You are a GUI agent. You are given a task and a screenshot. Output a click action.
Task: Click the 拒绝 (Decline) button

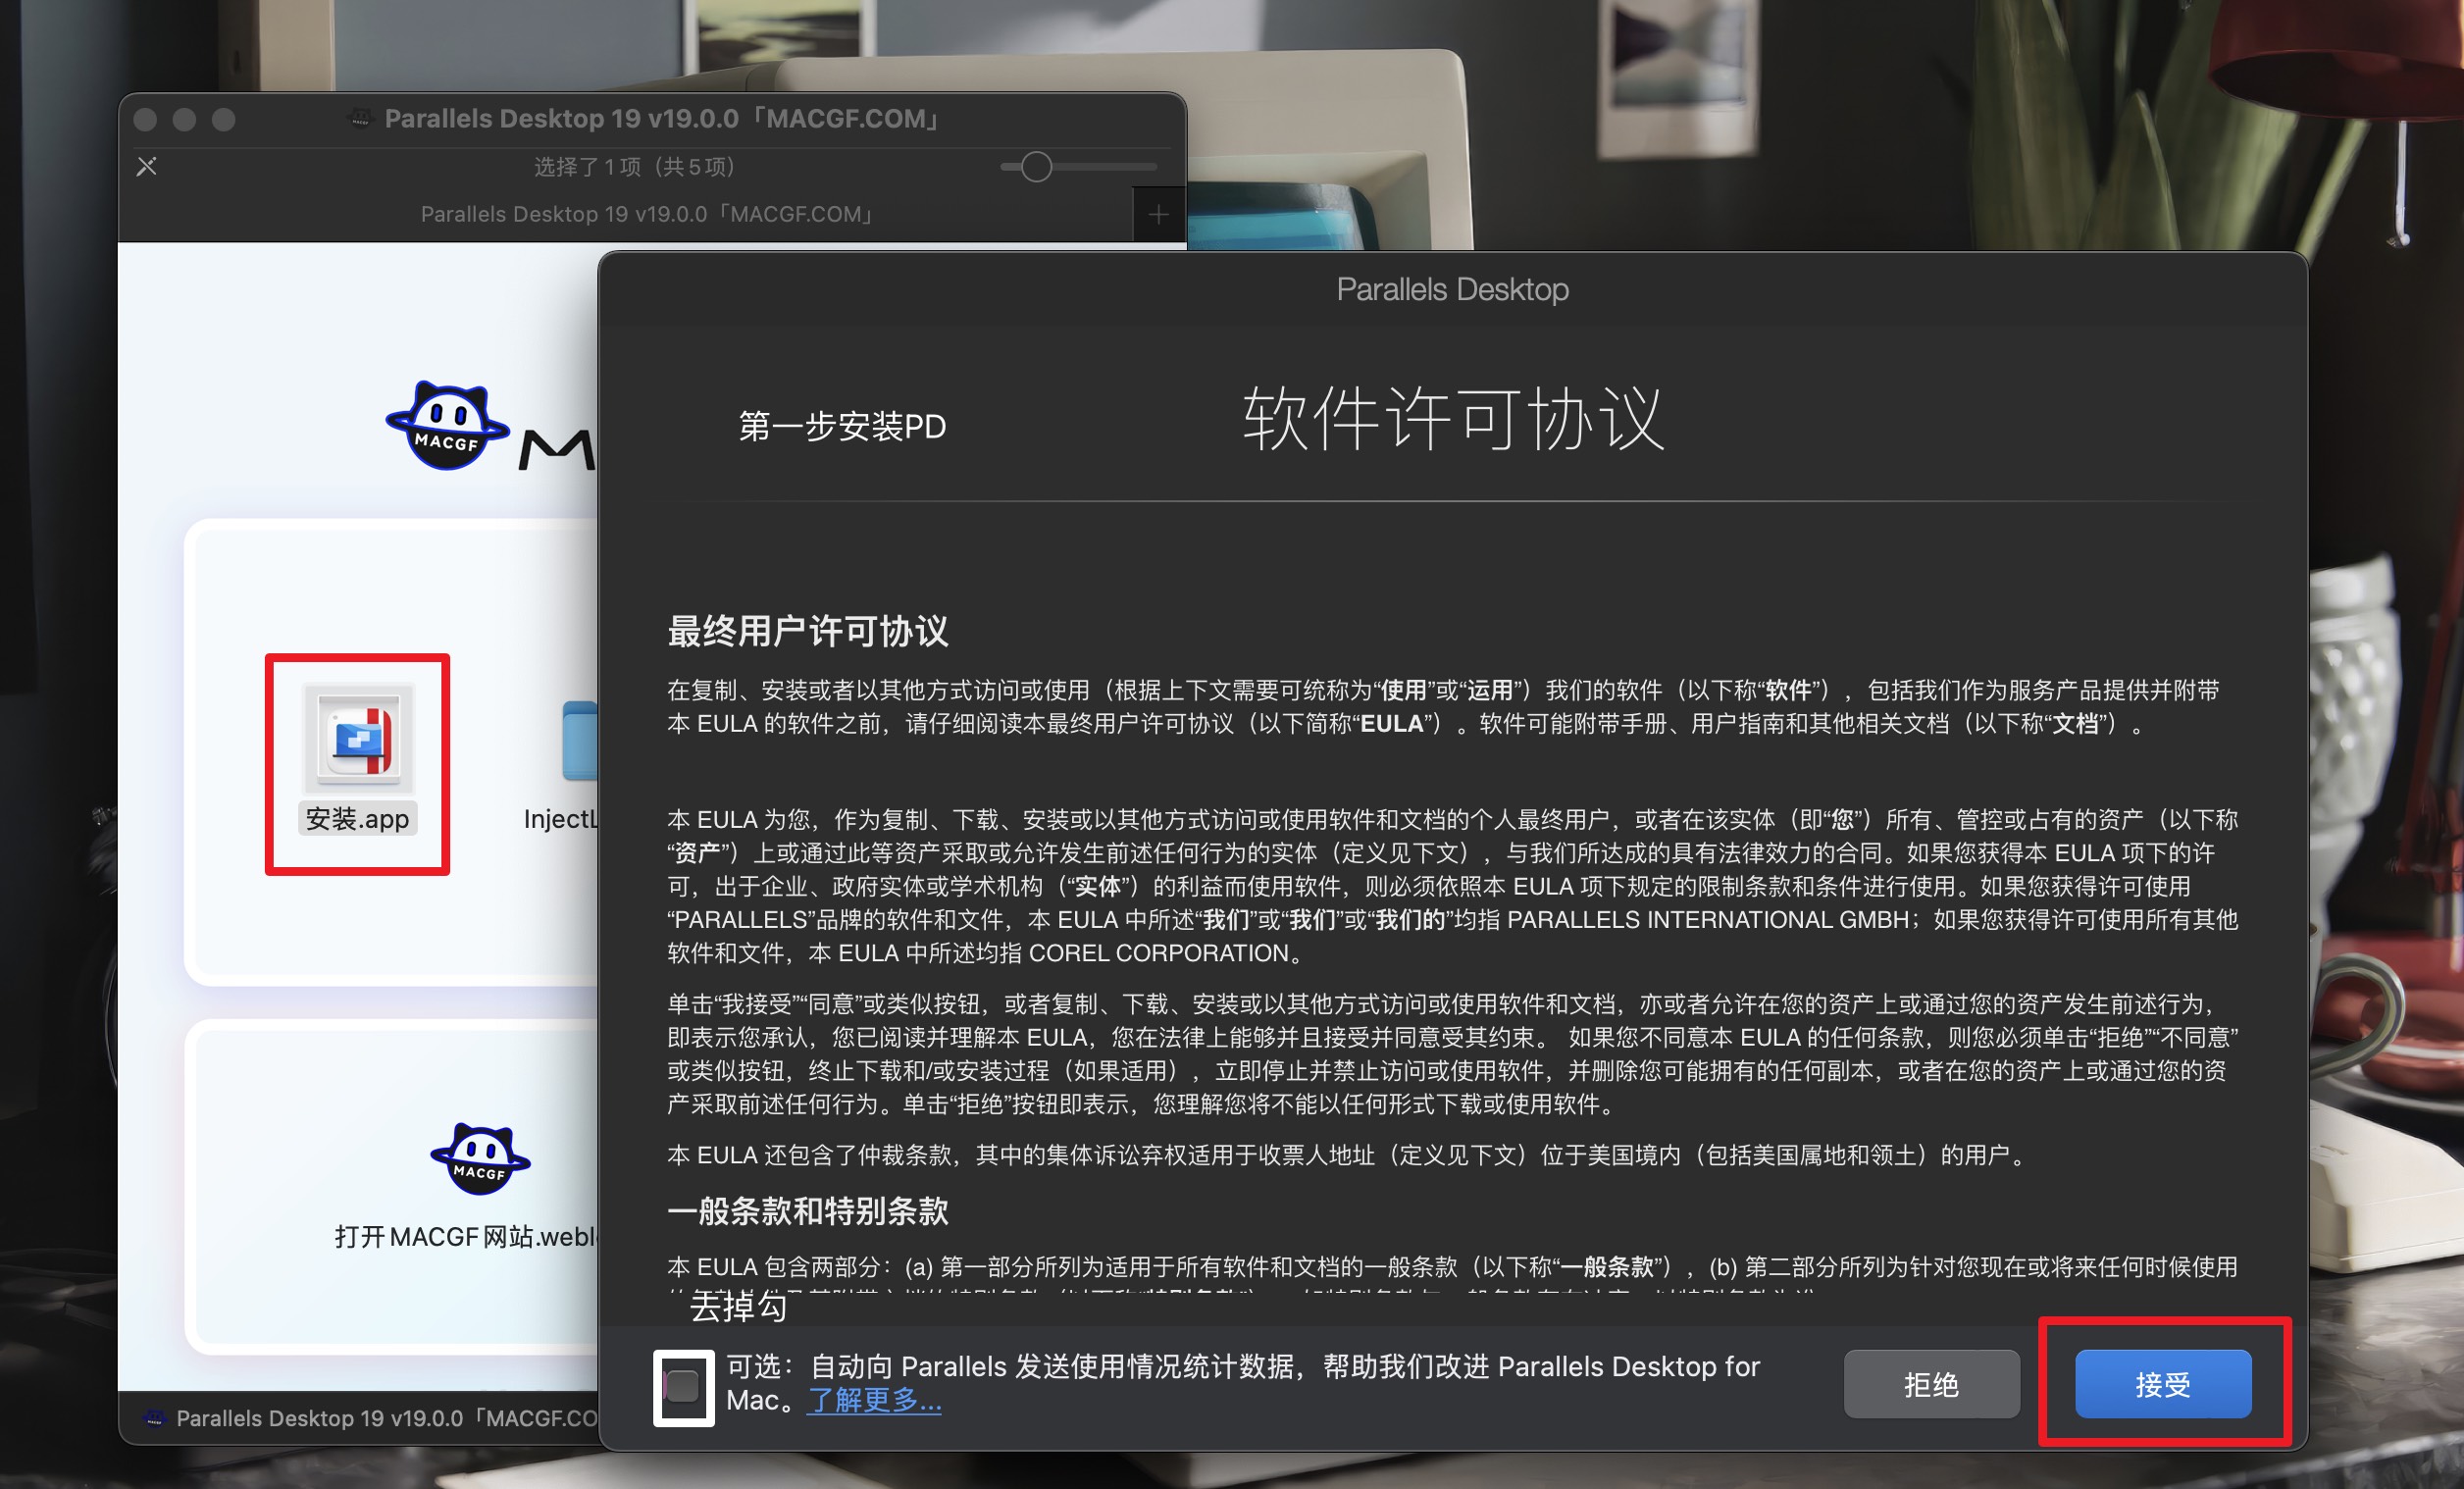point(1931,1383)
